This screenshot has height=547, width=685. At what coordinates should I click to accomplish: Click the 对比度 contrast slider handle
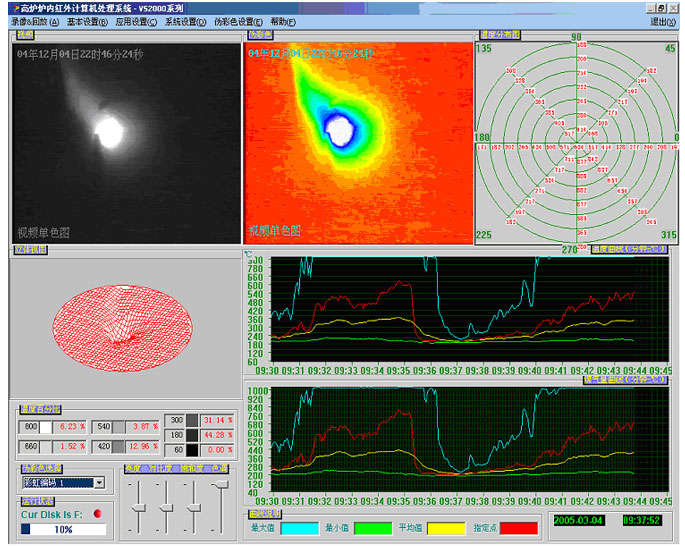[164, 508]
